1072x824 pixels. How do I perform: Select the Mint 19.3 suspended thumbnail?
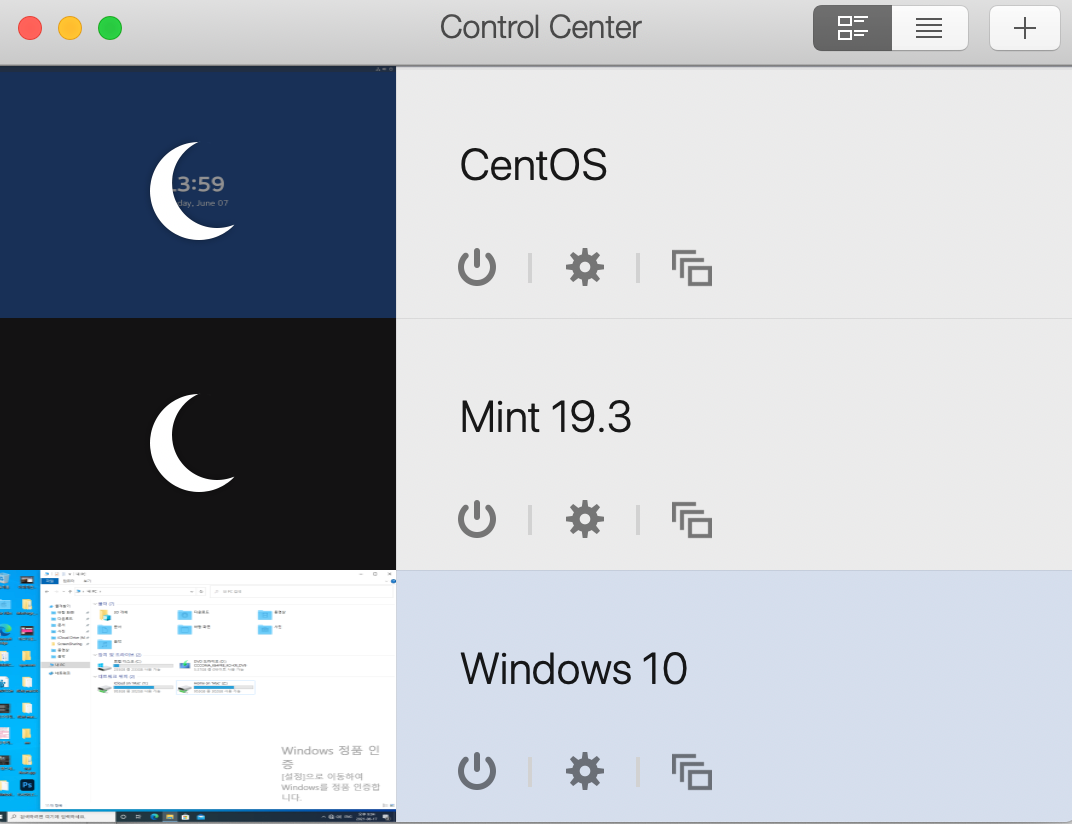198,444
